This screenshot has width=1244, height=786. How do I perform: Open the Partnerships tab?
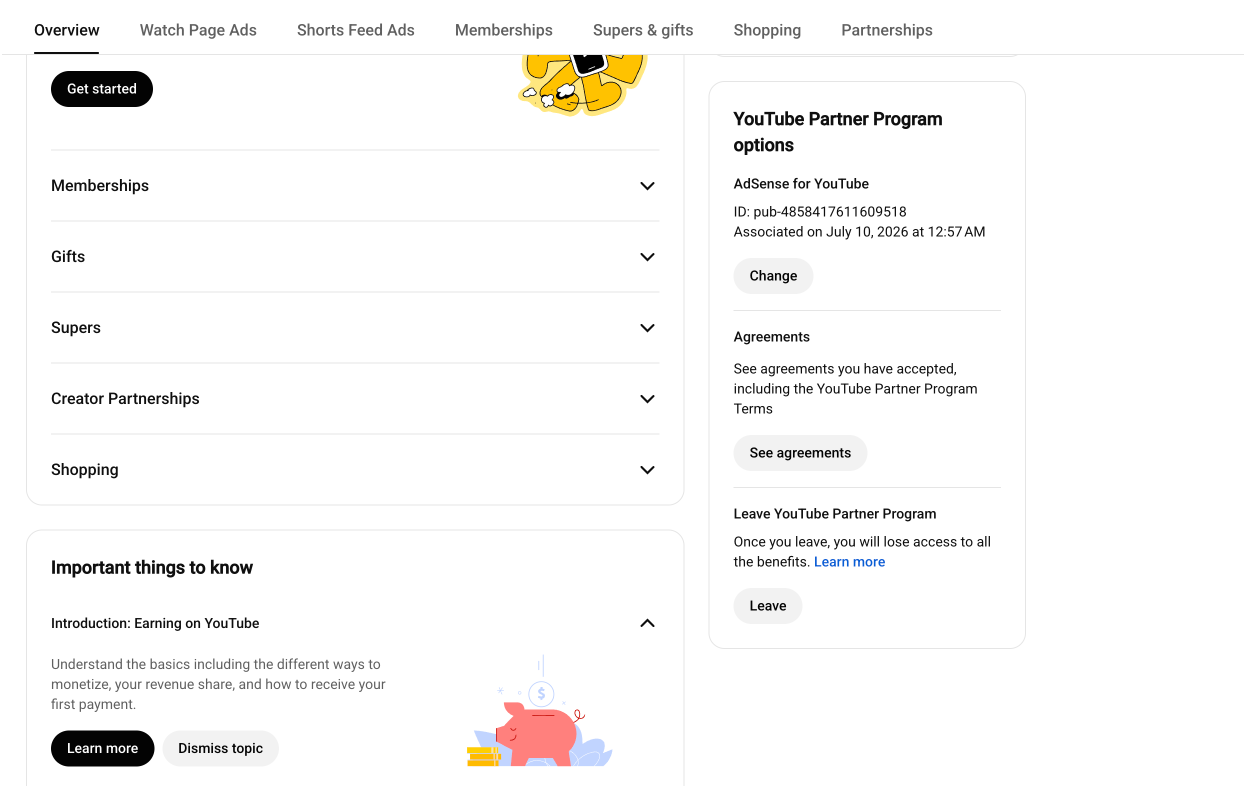pos(887,30)
